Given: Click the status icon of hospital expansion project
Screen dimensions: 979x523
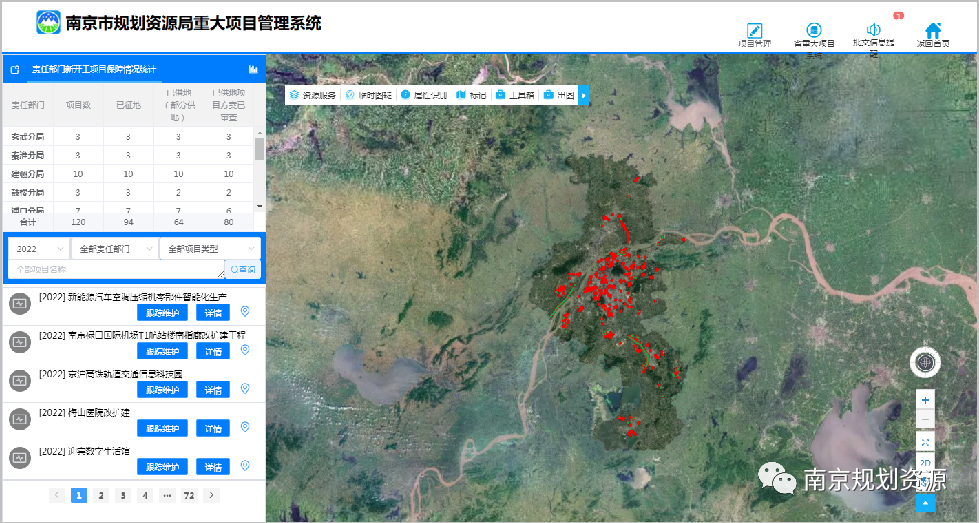Looking at the screenshot, I should point(20,419).
